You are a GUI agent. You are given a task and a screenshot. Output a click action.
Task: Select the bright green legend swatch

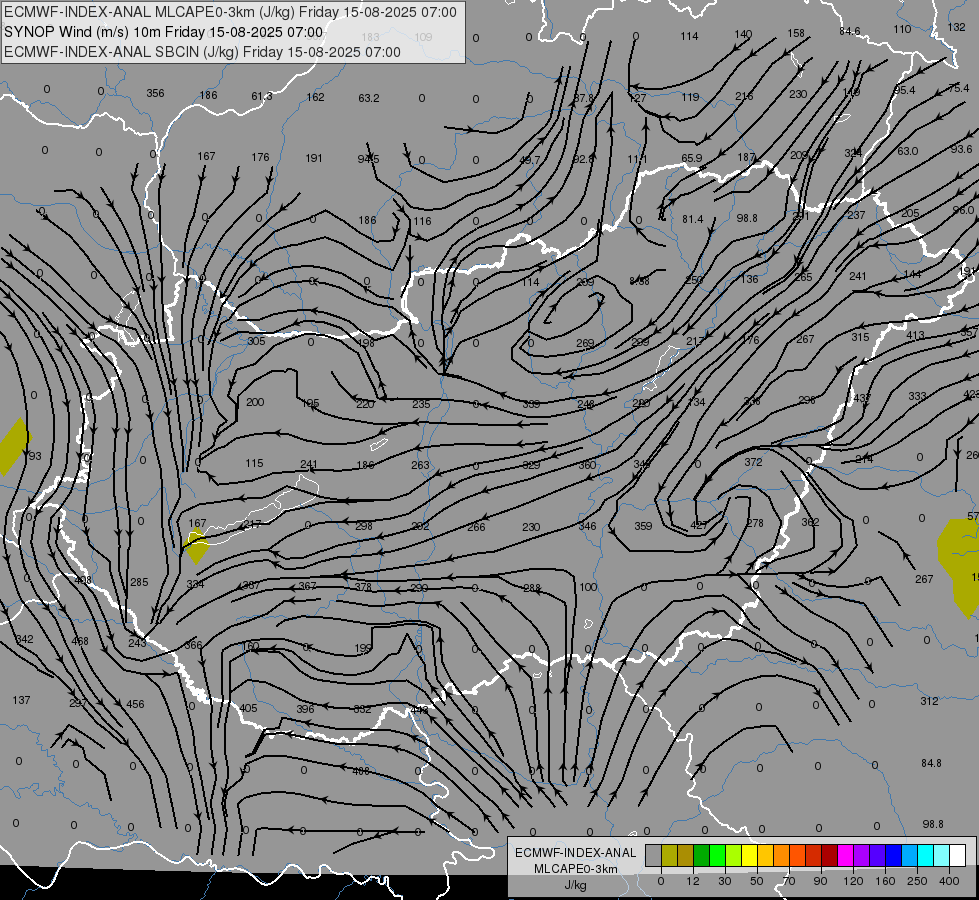coord(717,855)
